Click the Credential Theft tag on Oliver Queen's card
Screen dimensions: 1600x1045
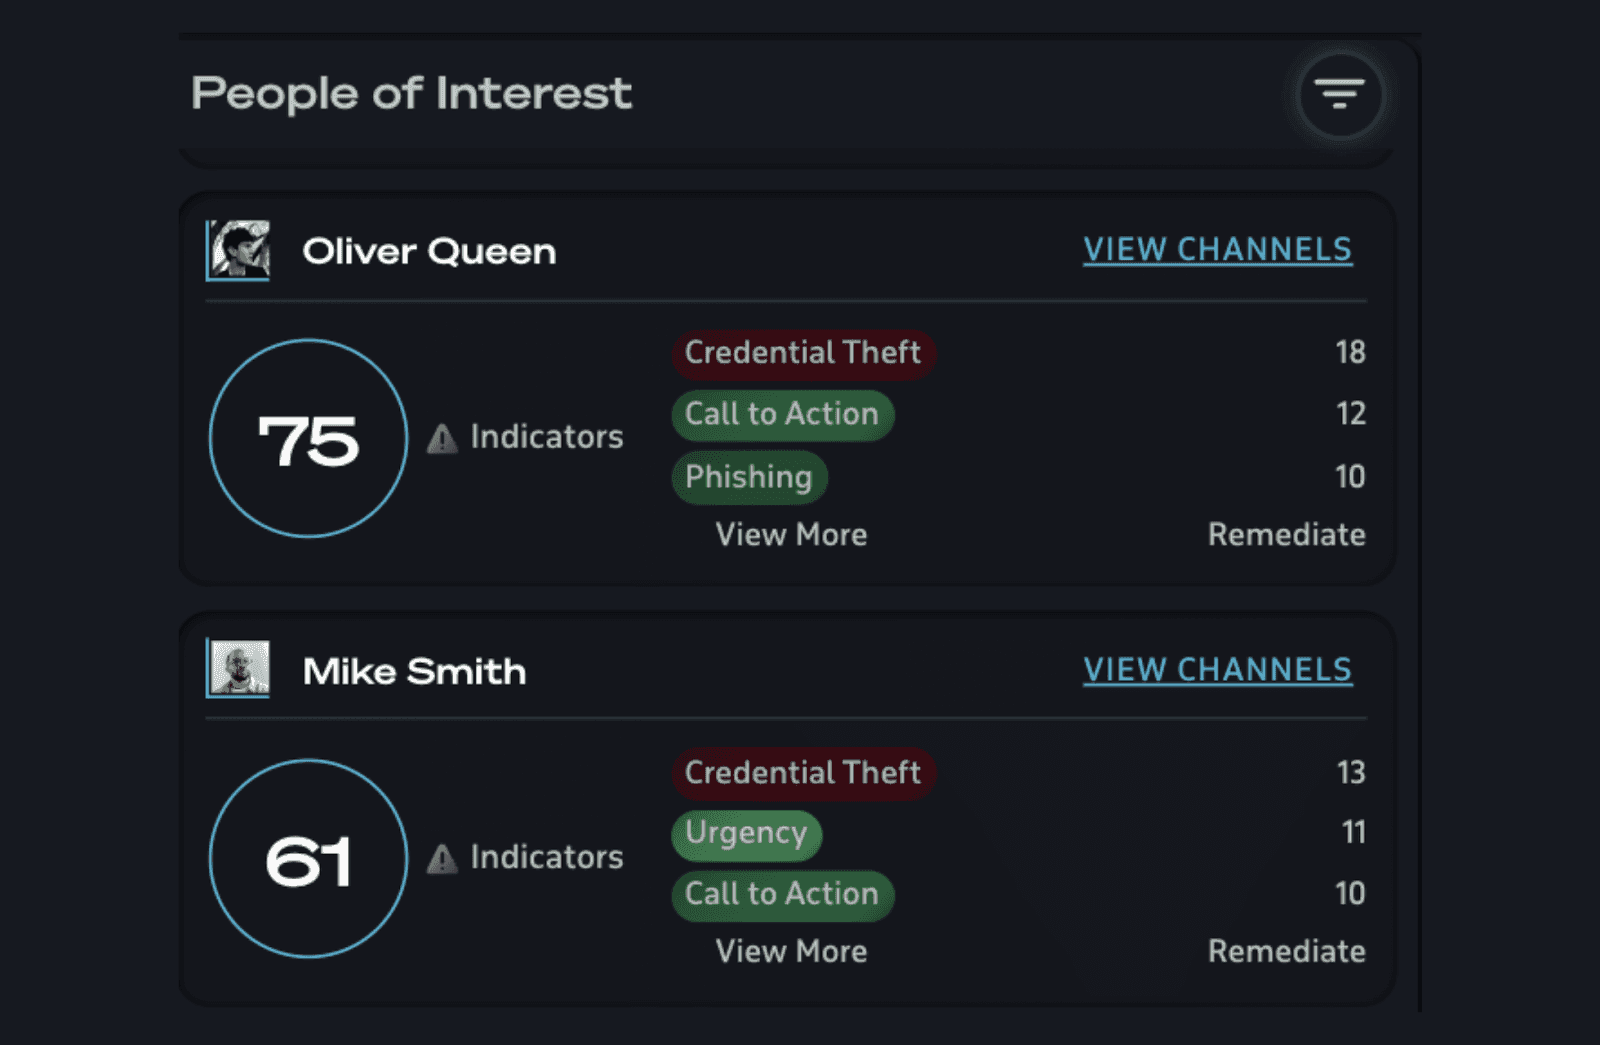[801, 353]
